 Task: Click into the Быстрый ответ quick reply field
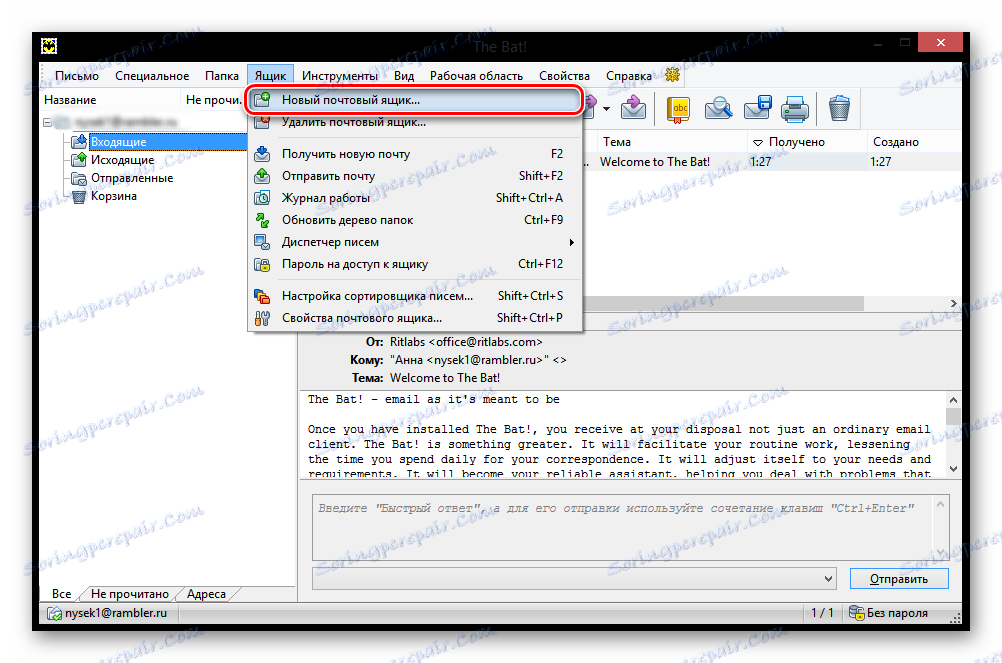click(x=623, y=528)
